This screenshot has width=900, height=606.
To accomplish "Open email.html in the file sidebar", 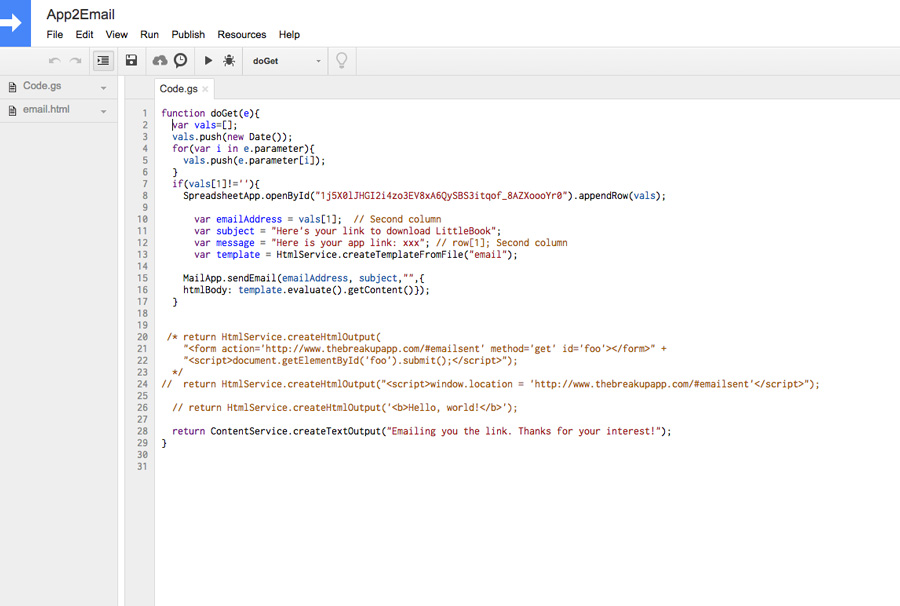I will (x=46, y=110).
